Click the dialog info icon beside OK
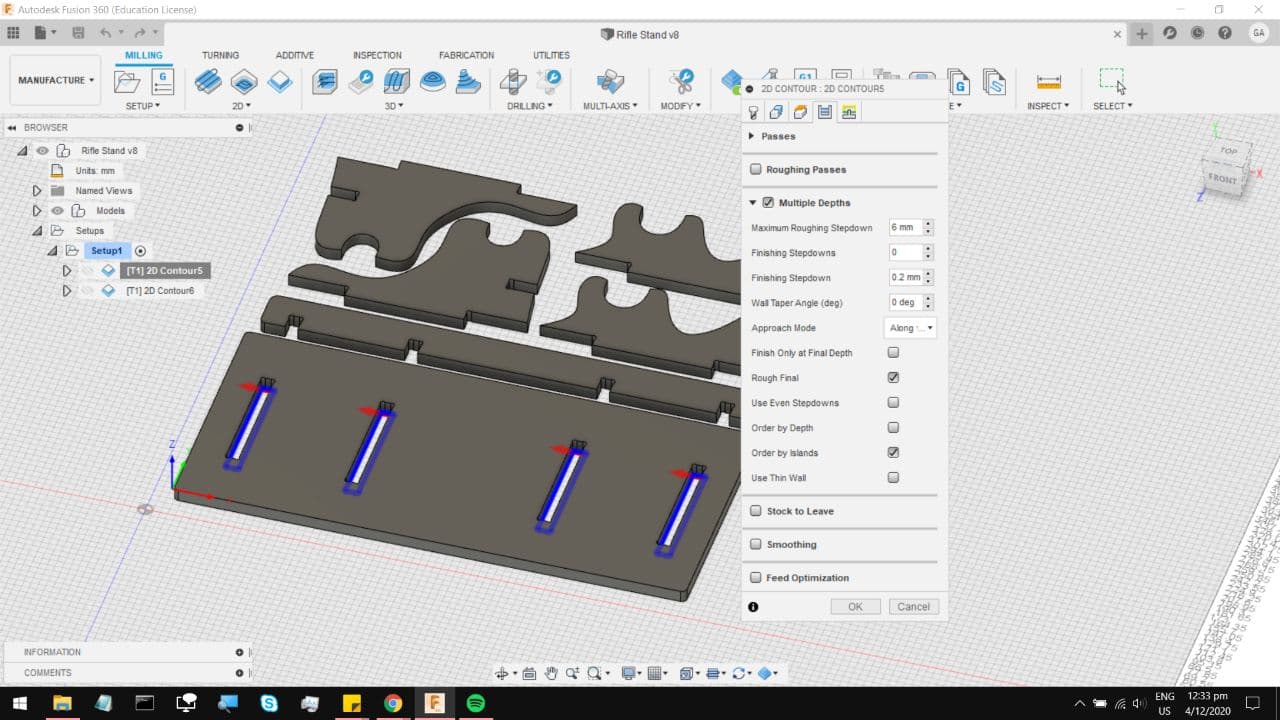Image resolution: width=1280 pixels, height=720 pixels. point(753,607)
